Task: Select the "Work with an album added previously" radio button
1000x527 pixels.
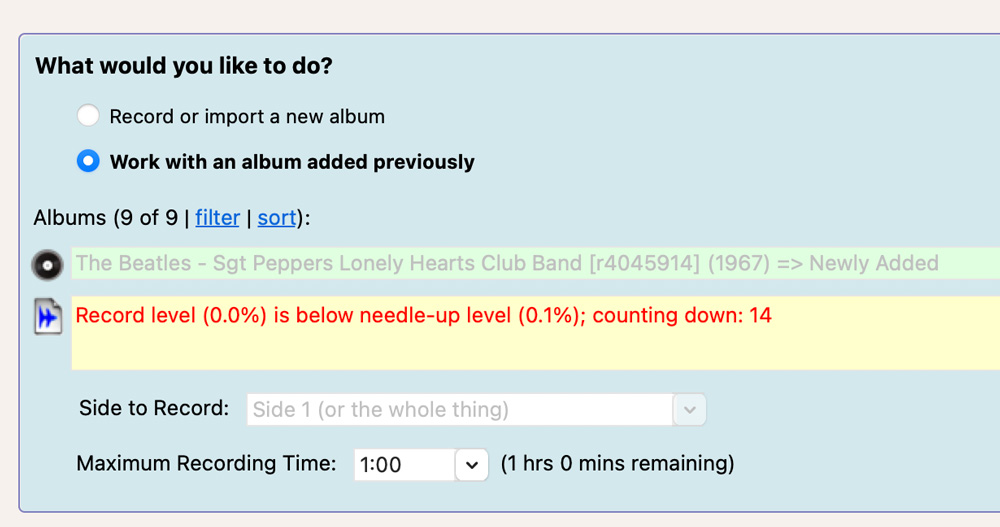Action: point(88,161)
